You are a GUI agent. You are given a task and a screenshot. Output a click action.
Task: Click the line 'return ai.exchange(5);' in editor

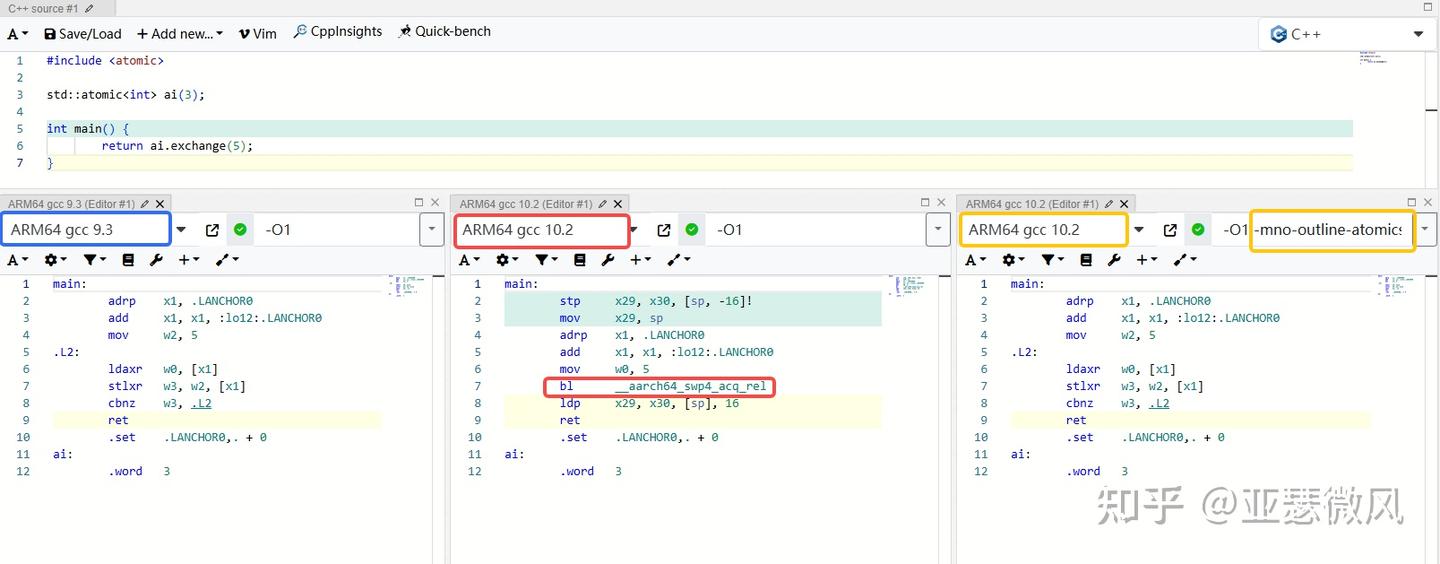(x=177, y=145)
